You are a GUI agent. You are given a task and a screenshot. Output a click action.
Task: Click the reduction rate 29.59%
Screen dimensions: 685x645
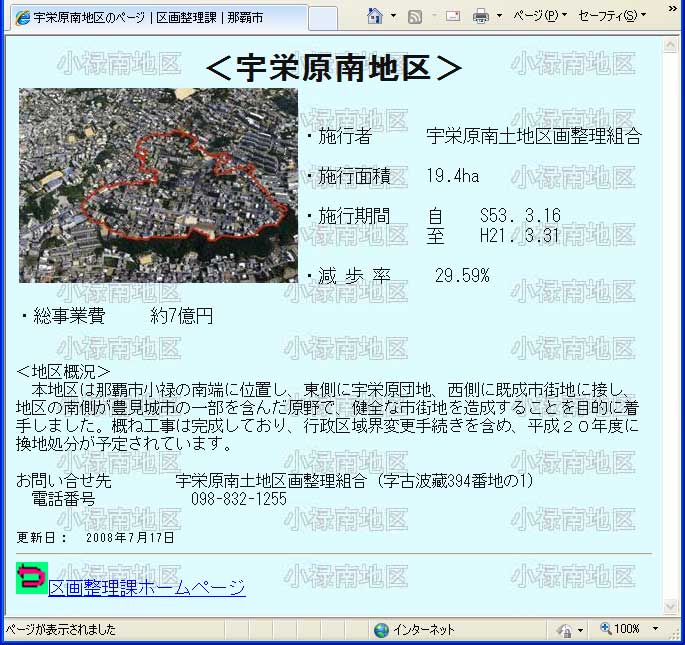(x=462, y=276)
